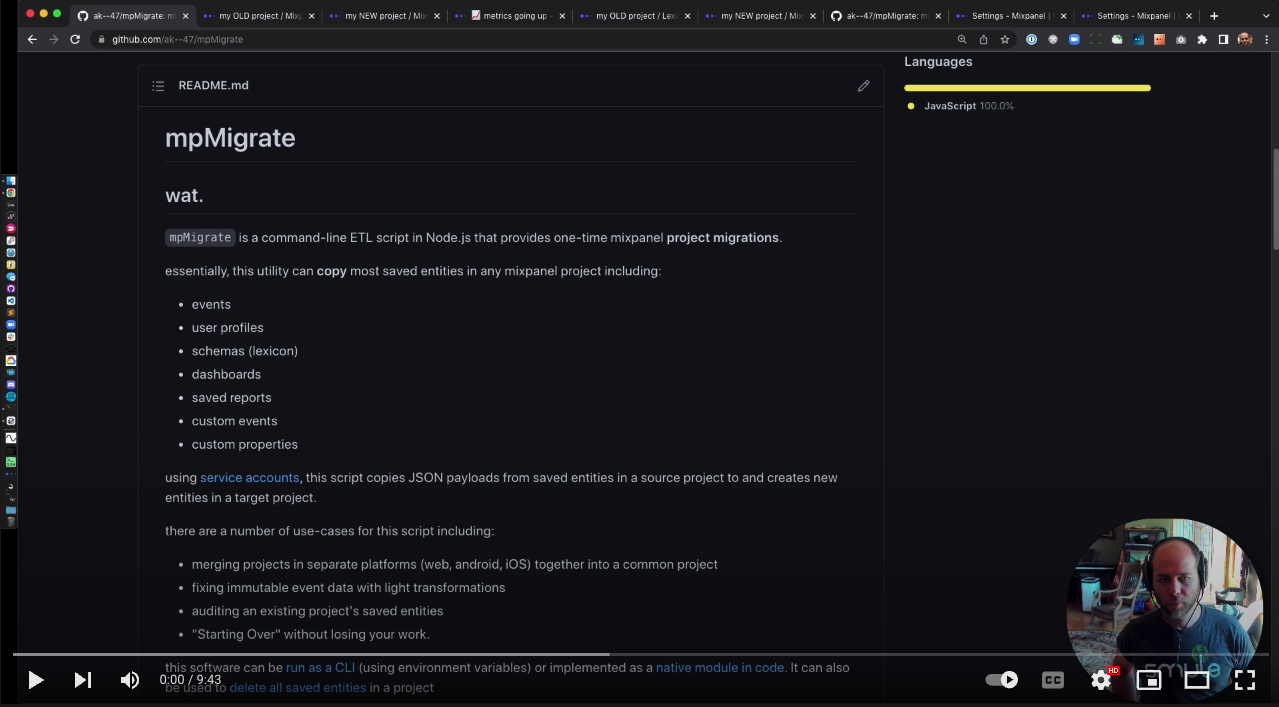Close the metrics going up tab
The image size is (1279, 707).
[x=562, y=16]
